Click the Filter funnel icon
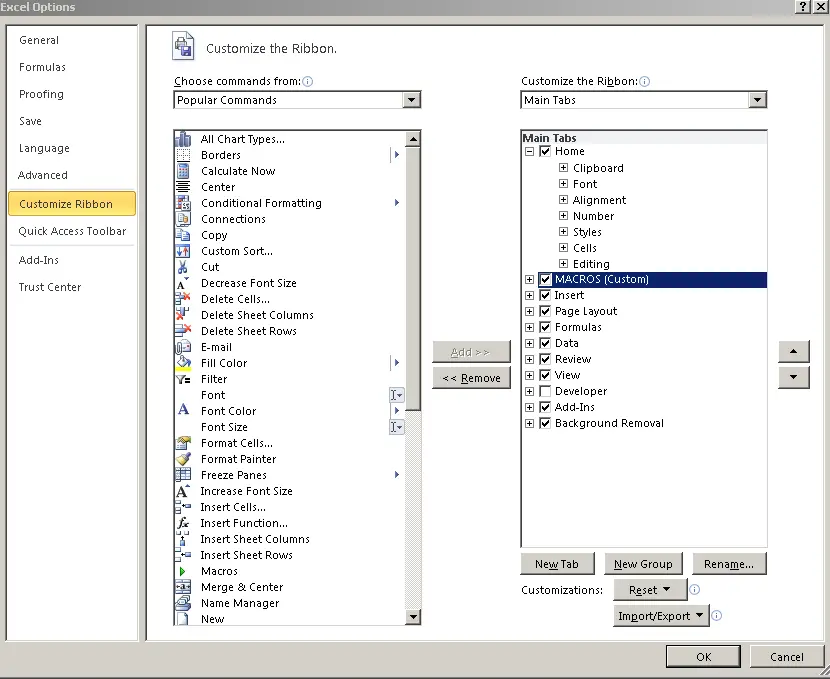Screen dimensions: 830x679 coord(183,379)
